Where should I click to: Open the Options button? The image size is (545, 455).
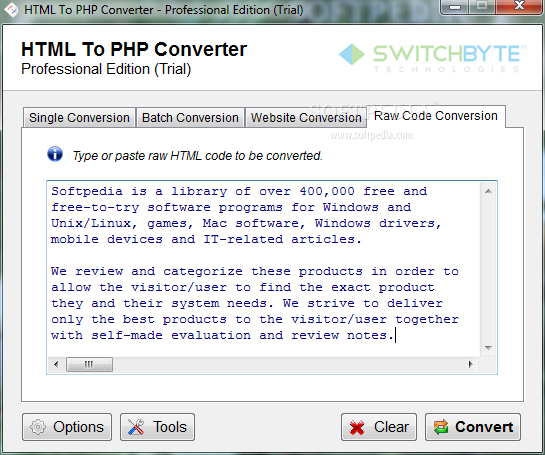coord(67,427)
